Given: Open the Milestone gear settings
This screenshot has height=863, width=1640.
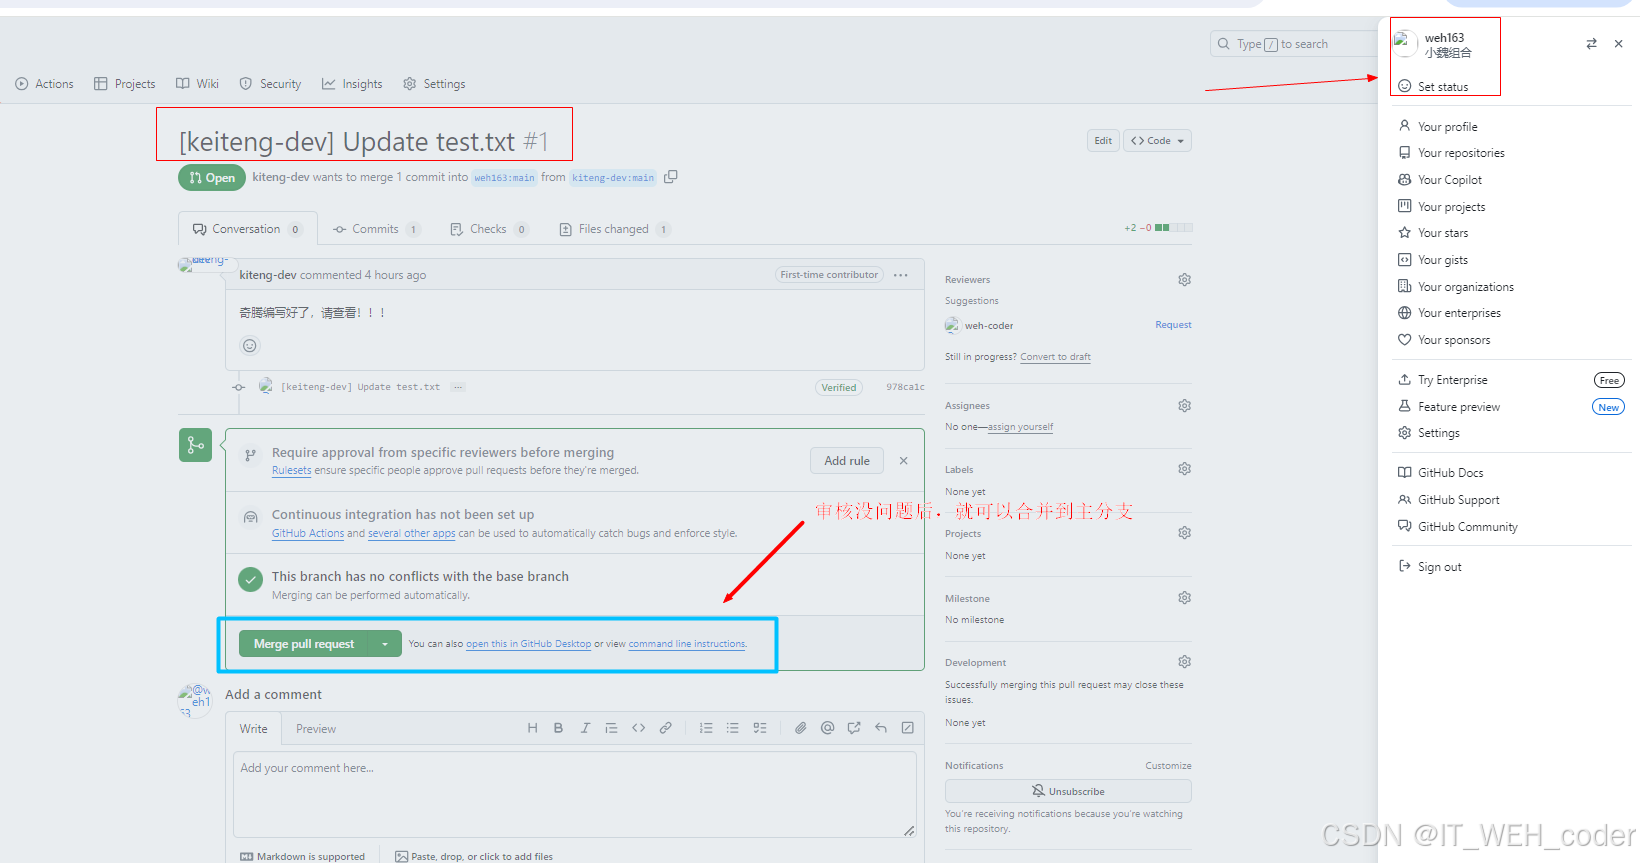Looking at the screenshot, I should pyautogui.click(x=1184, y=598).
